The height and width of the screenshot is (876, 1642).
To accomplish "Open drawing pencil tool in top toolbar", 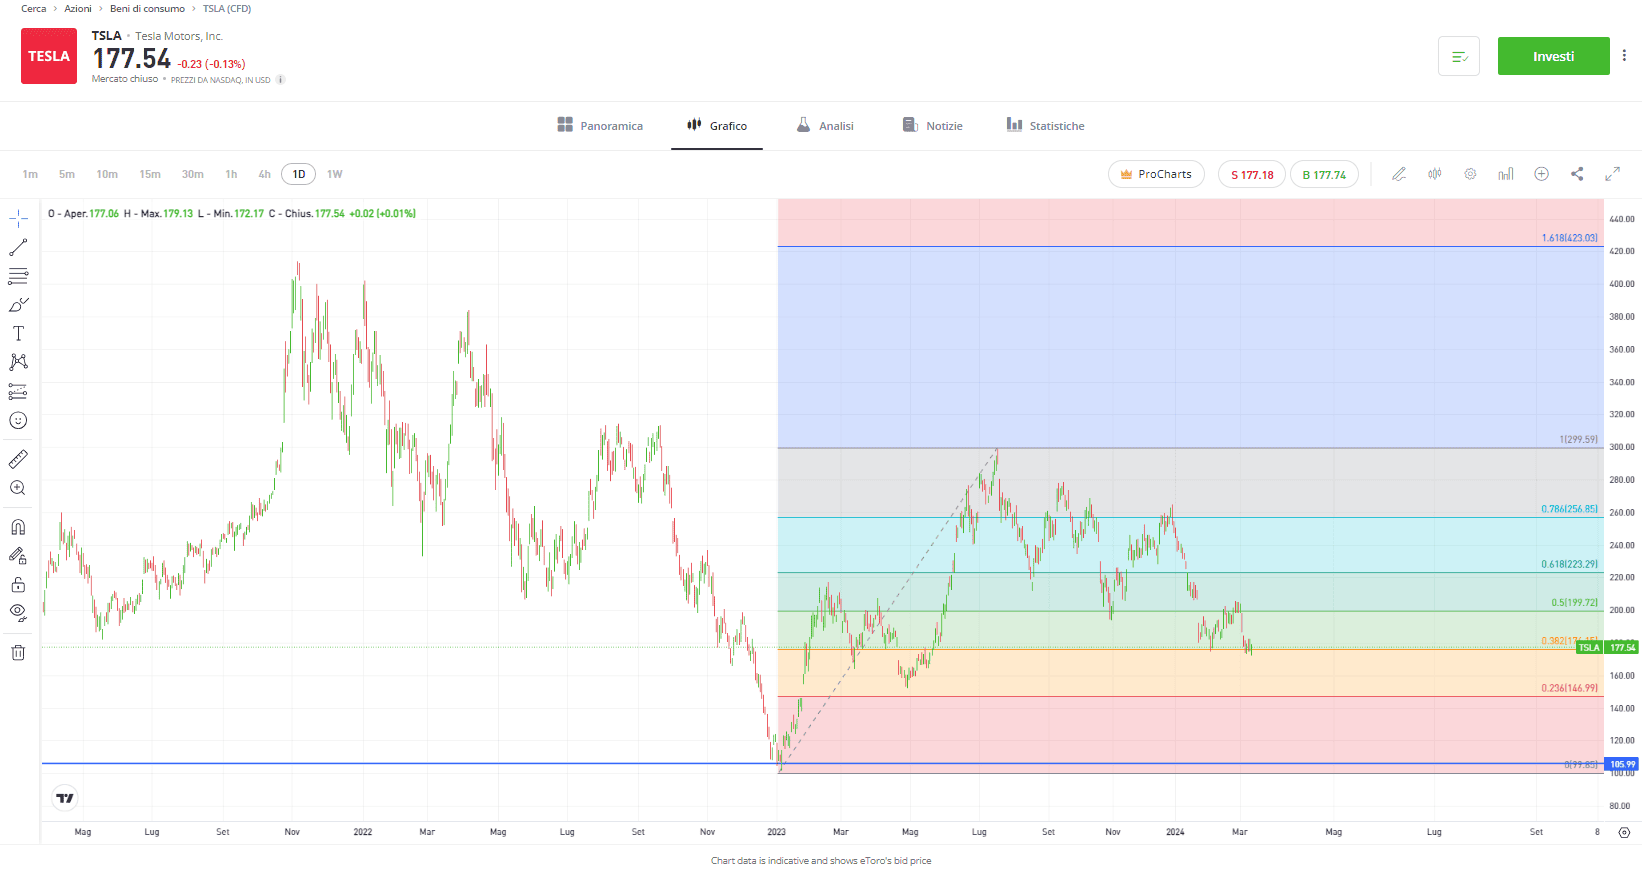I will tap(1399, 174).
